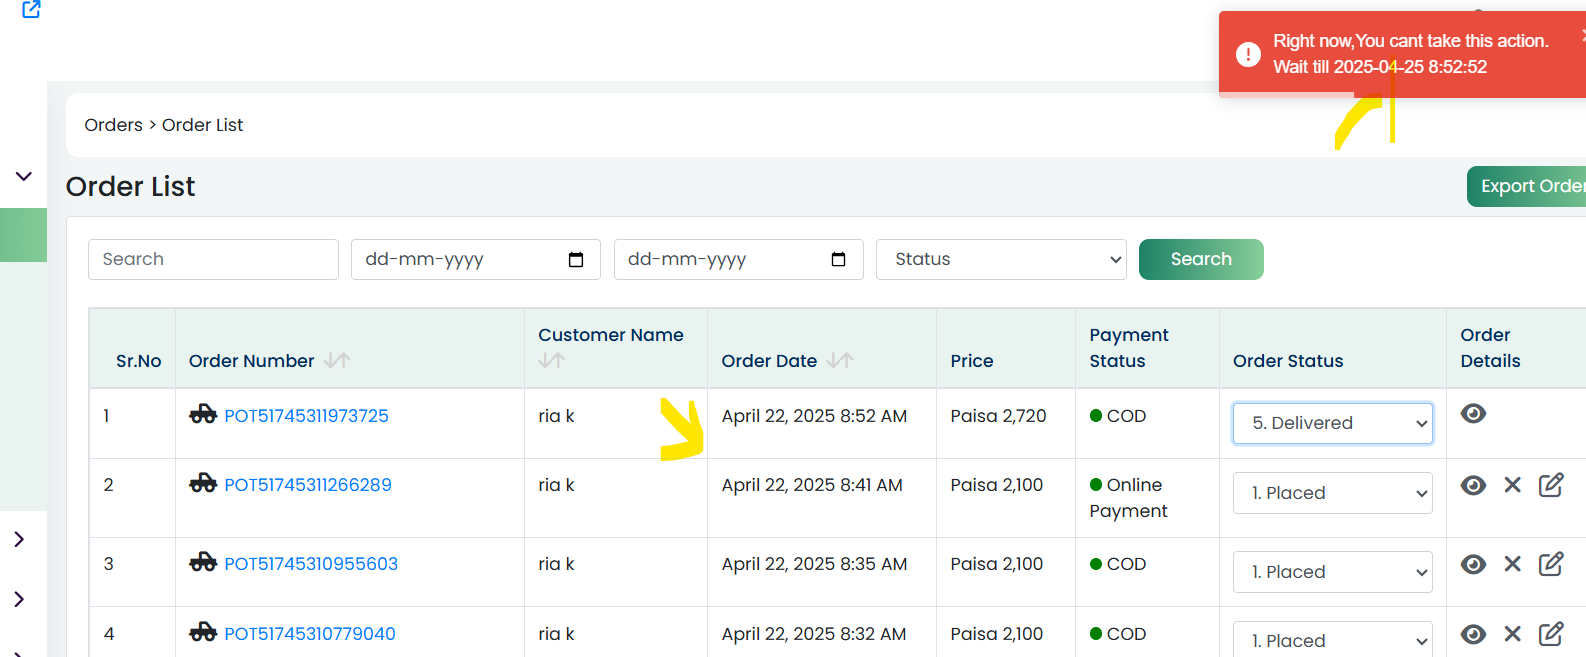
Task: View details of order POT51745310955603 via eye icon
Action: (x=1473, y=564)
